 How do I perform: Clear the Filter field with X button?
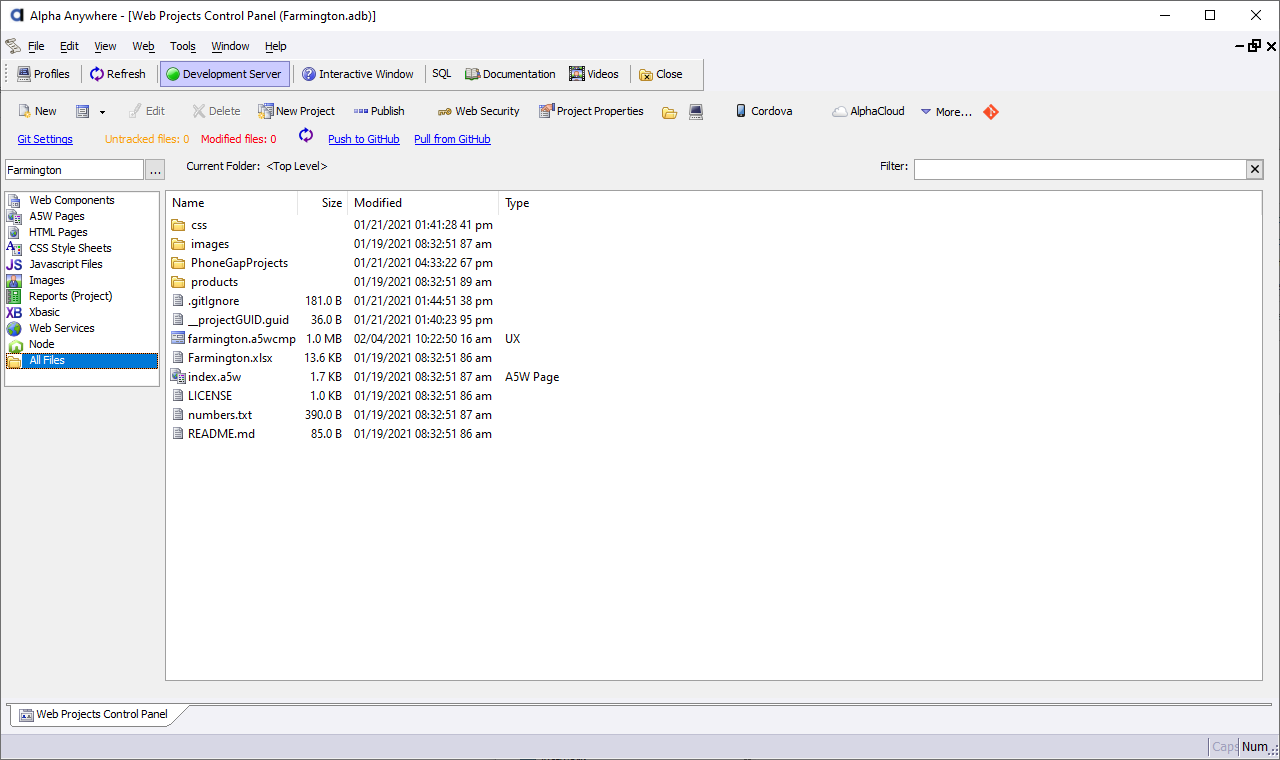1255,169
